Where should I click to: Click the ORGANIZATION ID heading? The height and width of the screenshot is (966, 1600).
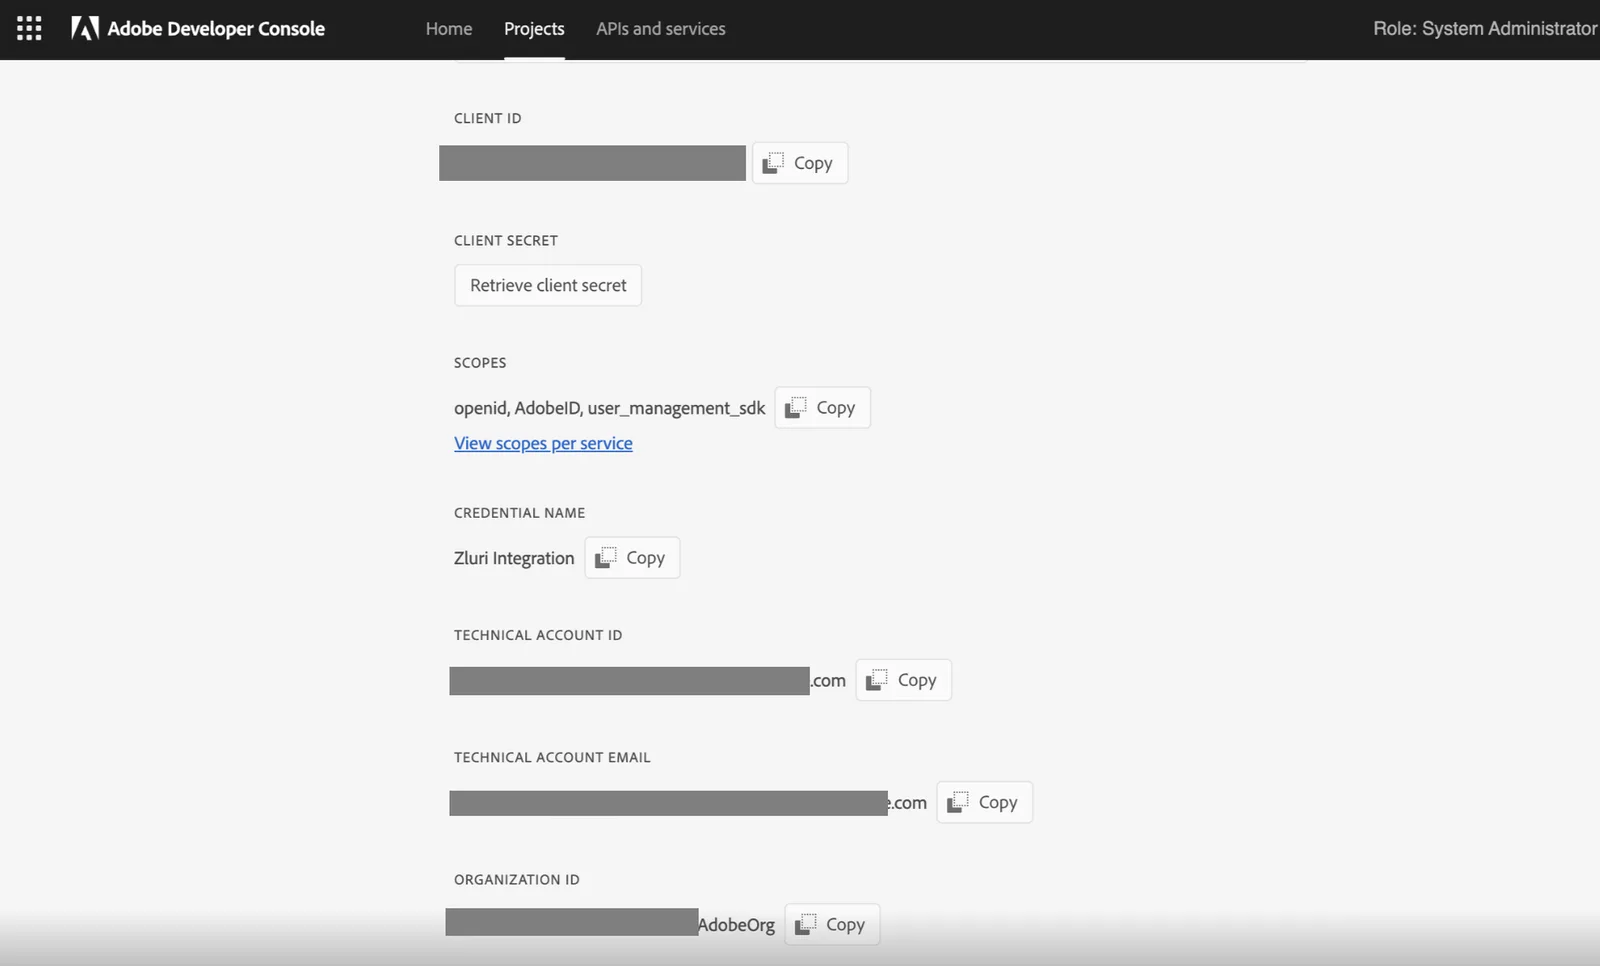[517, 880]
